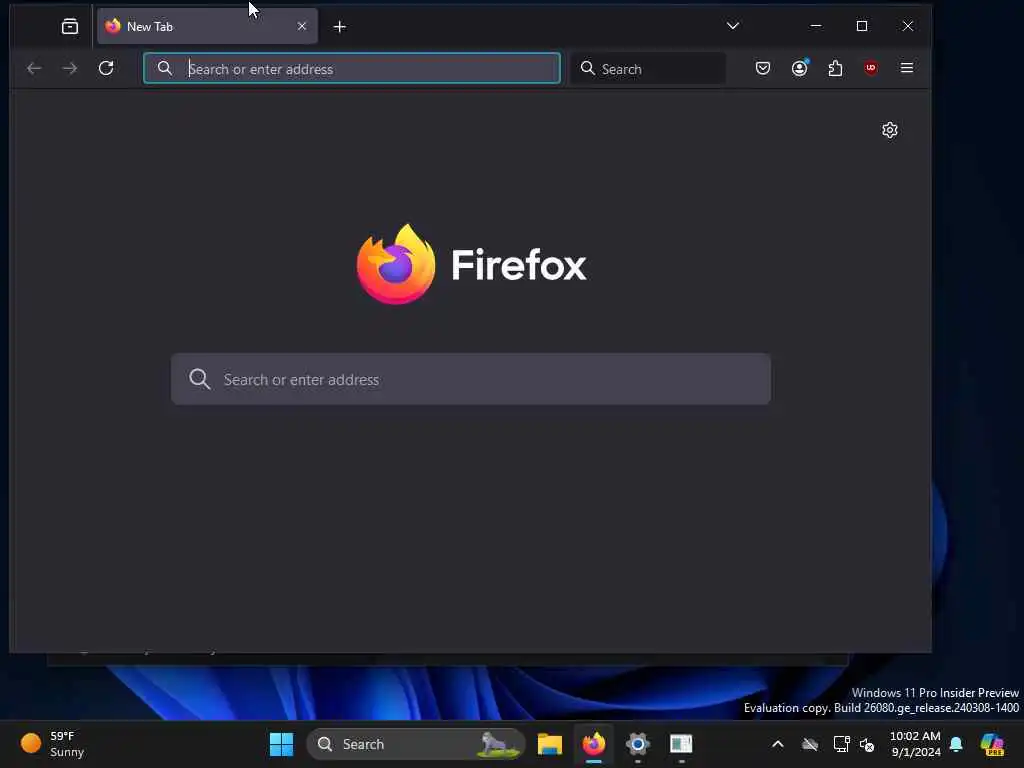Open the Settings gear app in the taskbar
The width and height of the screenshot is (1024, 768).
point(637,744)
